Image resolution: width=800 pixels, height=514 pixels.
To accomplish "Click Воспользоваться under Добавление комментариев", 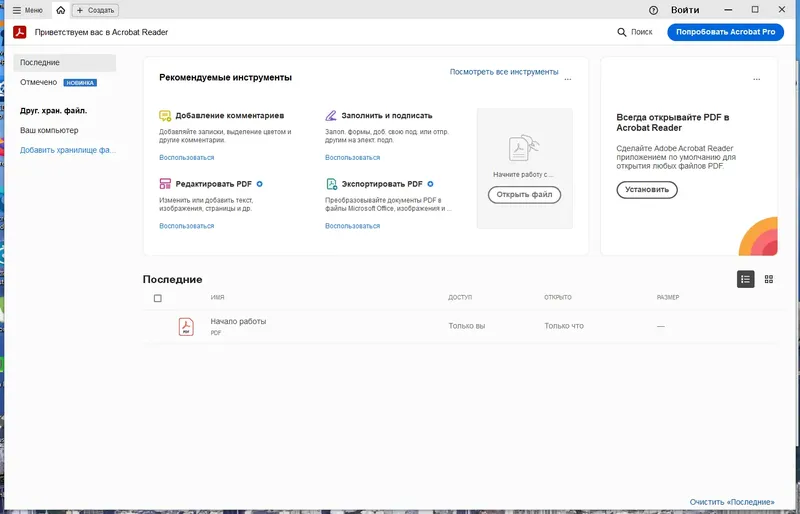I will pyautogui.click(x=187, y=158).
